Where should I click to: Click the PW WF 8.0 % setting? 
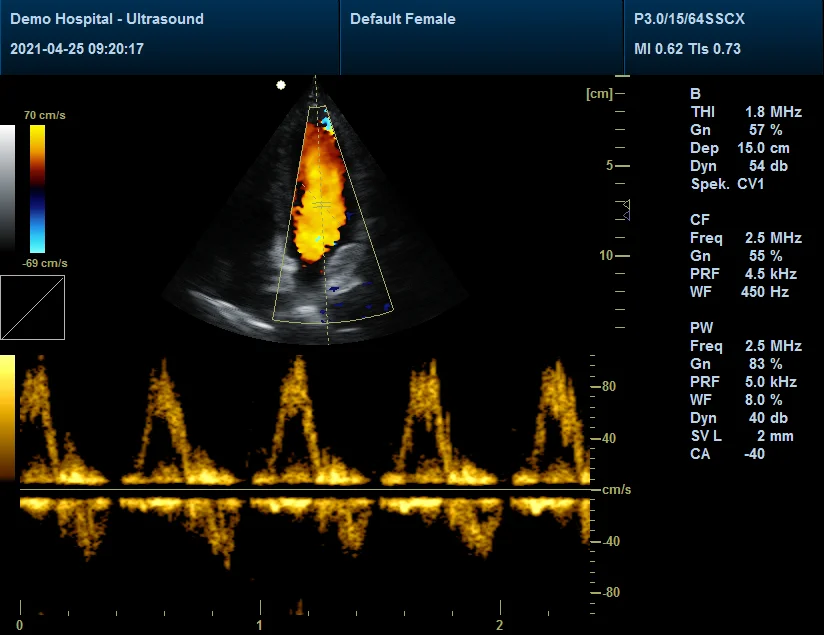[745, 400]
